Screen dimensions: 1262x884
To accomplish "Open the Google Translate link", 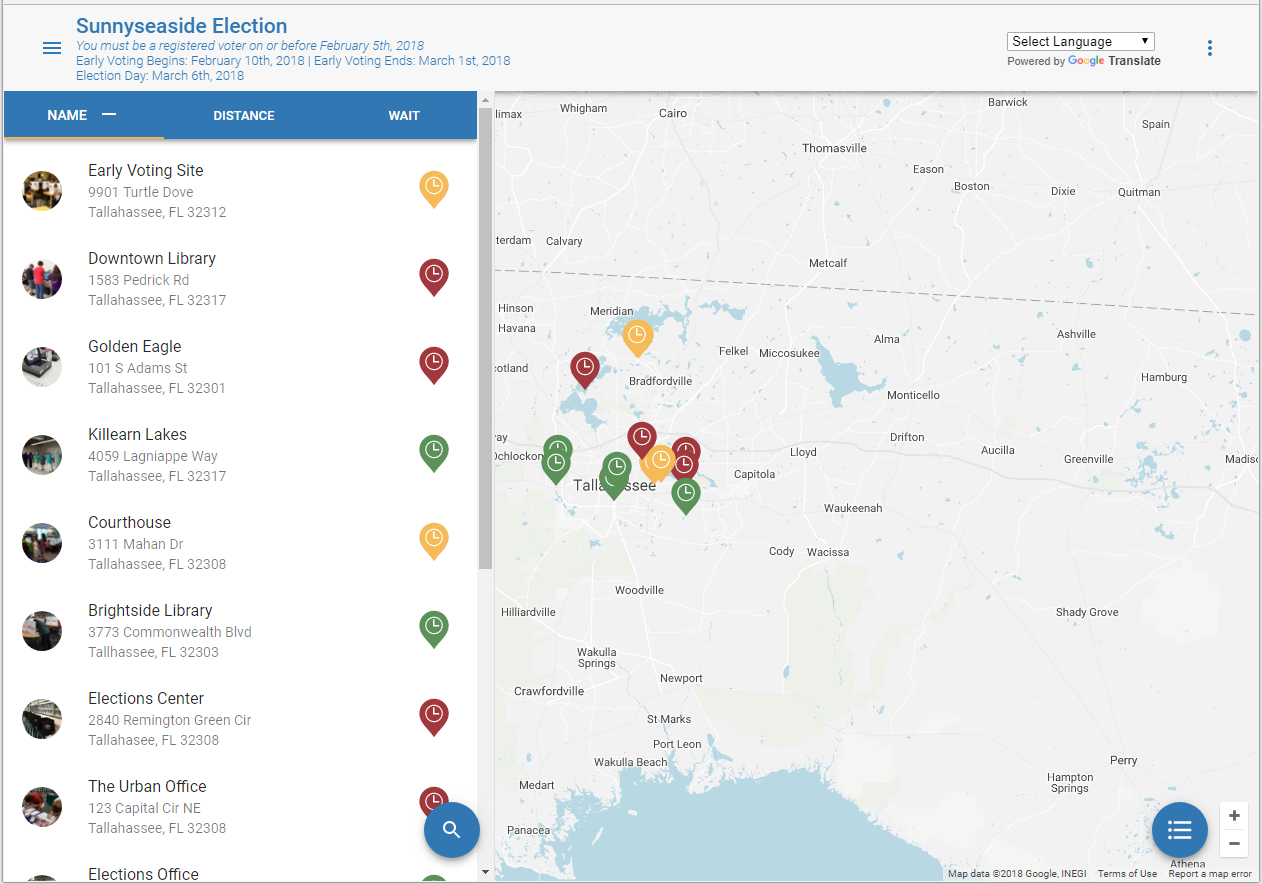I will pyautogui.click(x=1114, y=61).
